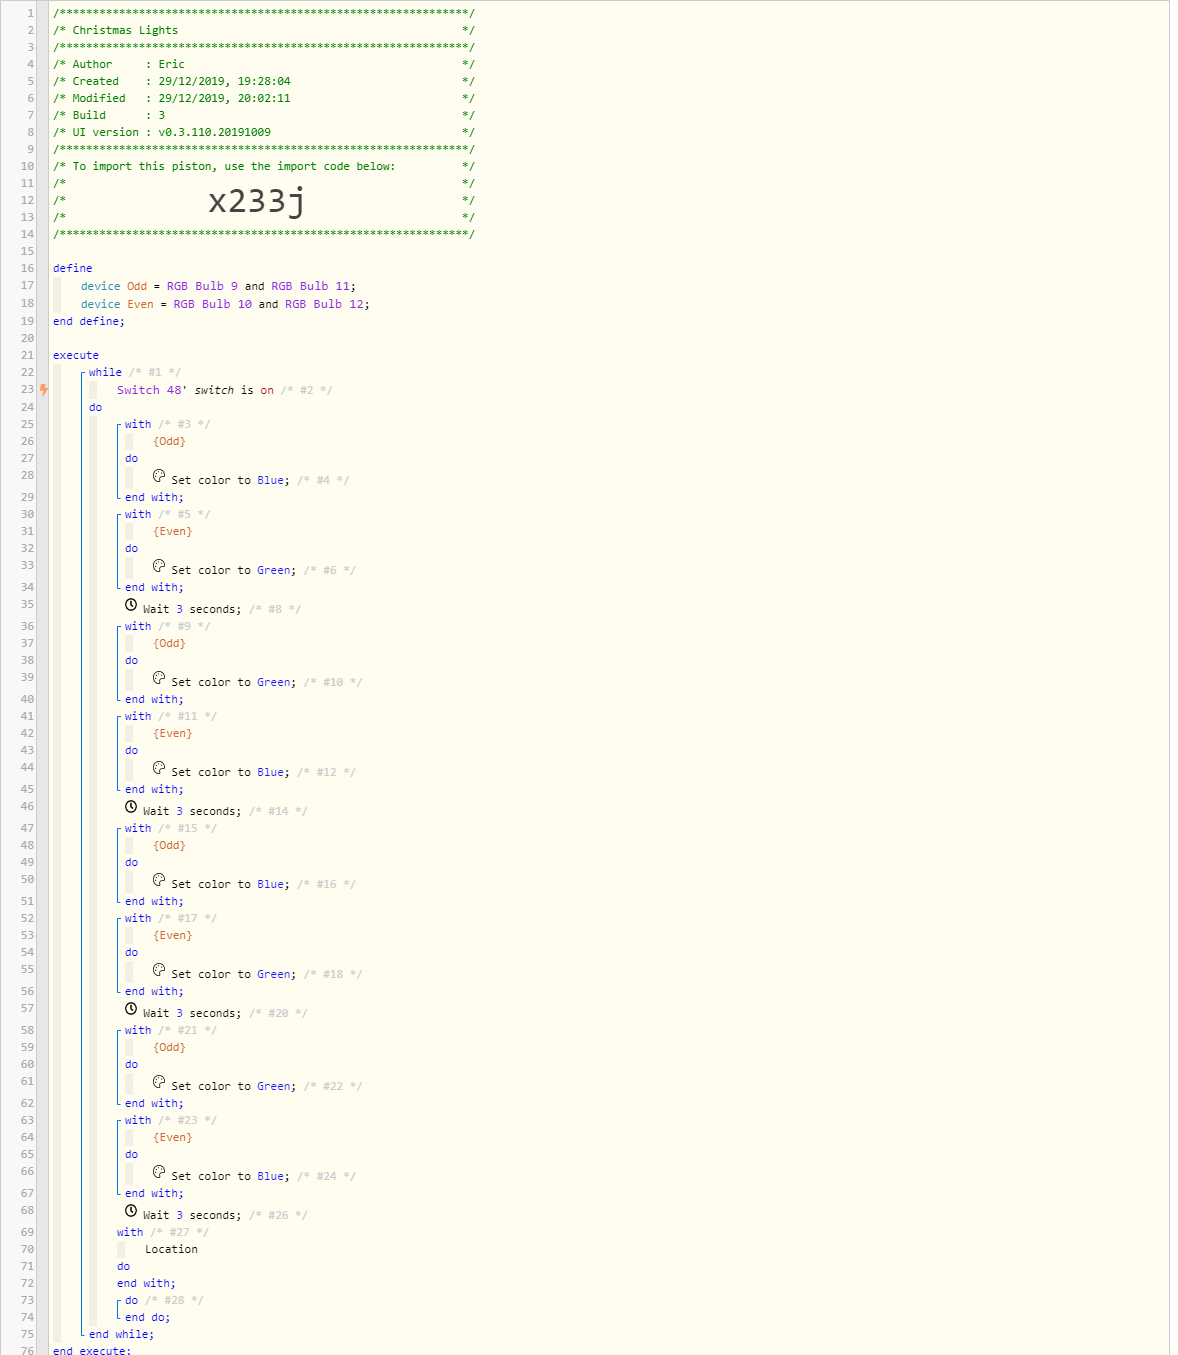This screenshot has height=1355, width=1178.
Task: Click palette icon of Set color statement #16
Action: click(159, 880)
